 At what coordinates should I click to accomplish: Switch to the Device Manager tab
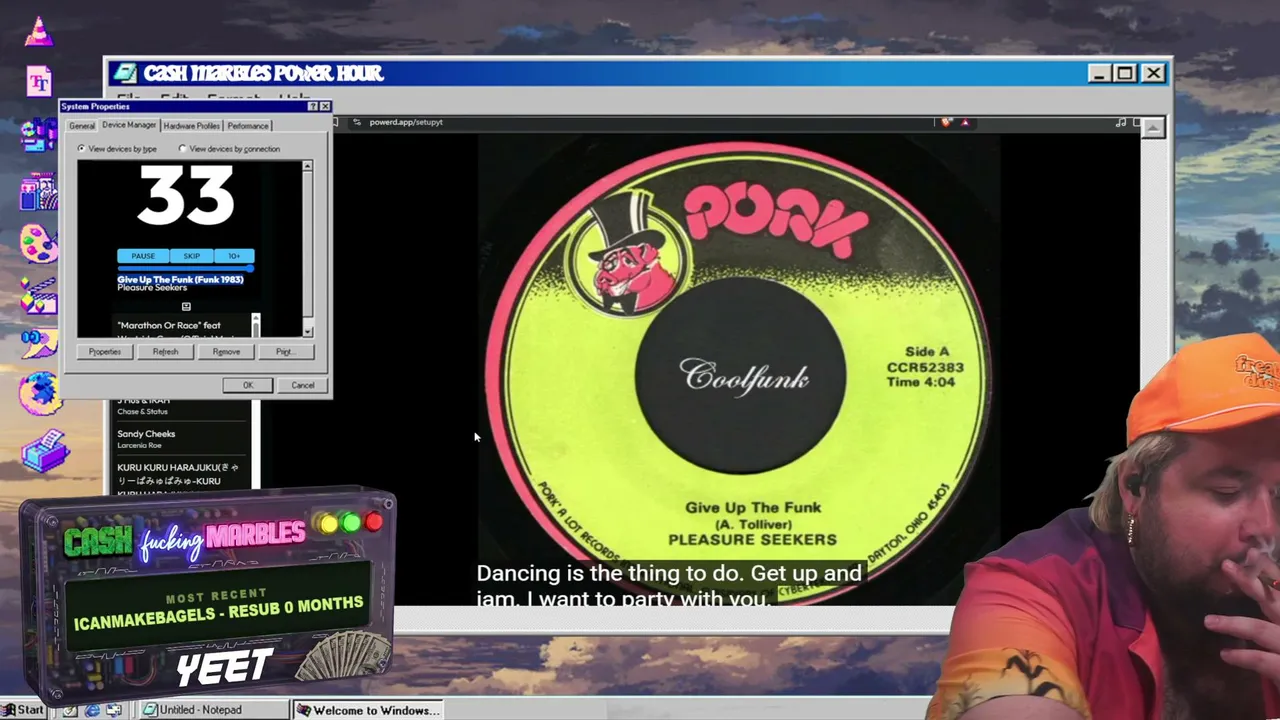129,125
